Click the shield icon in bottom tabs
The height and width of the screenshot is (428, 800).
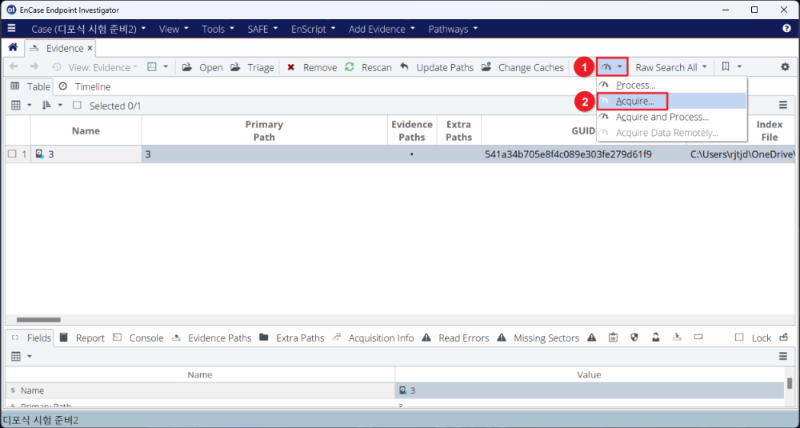635,337
